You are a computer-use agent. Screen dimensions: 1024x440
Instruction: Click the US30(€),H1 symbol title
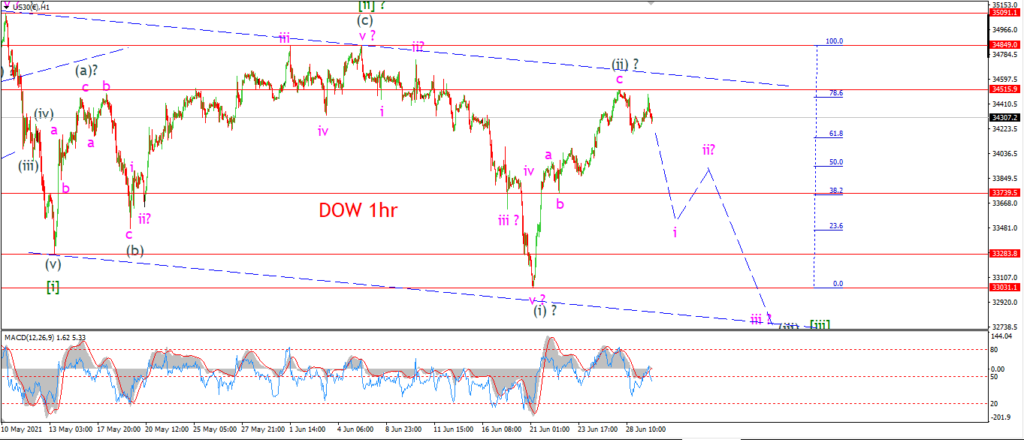[x=31, y=7]
